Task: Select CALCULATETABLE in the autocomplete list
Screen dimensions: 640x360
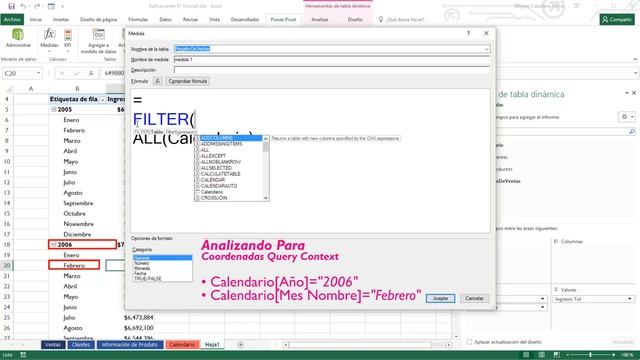Action: click(220, 174)
